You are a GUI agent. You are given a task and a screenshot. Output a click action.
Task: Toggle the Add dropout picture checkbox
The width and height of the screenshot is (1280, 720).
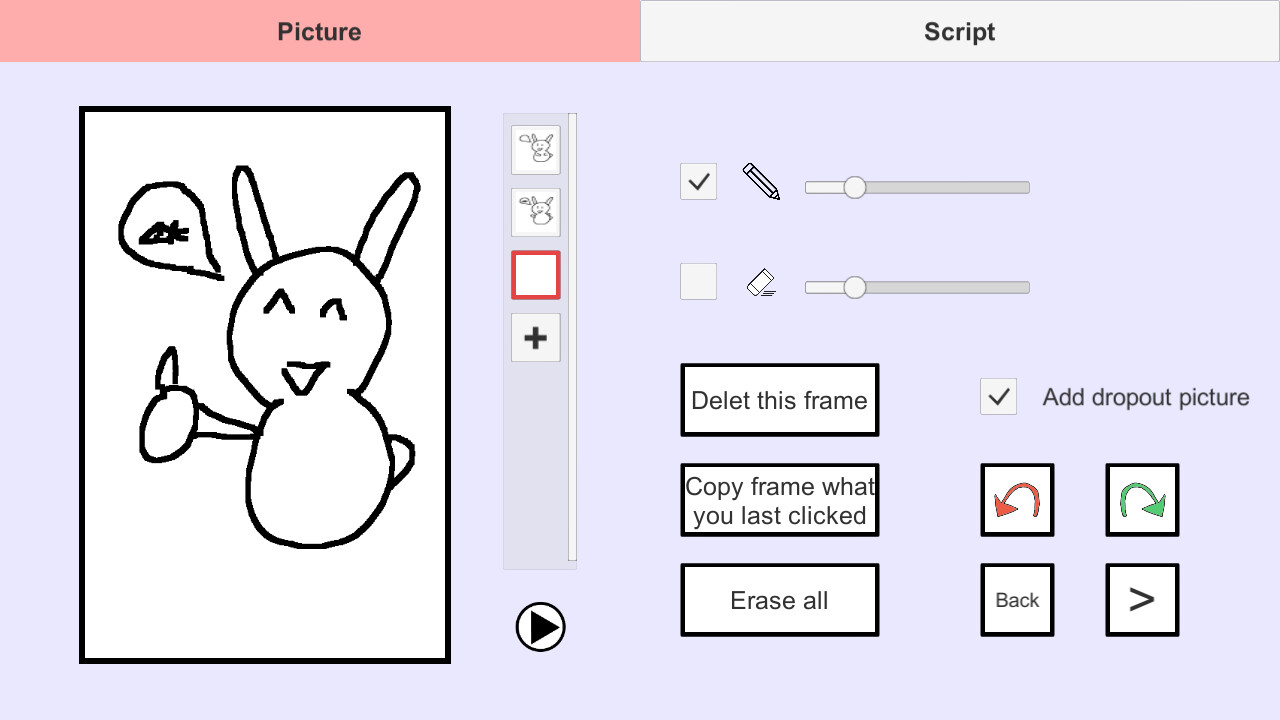998,397
